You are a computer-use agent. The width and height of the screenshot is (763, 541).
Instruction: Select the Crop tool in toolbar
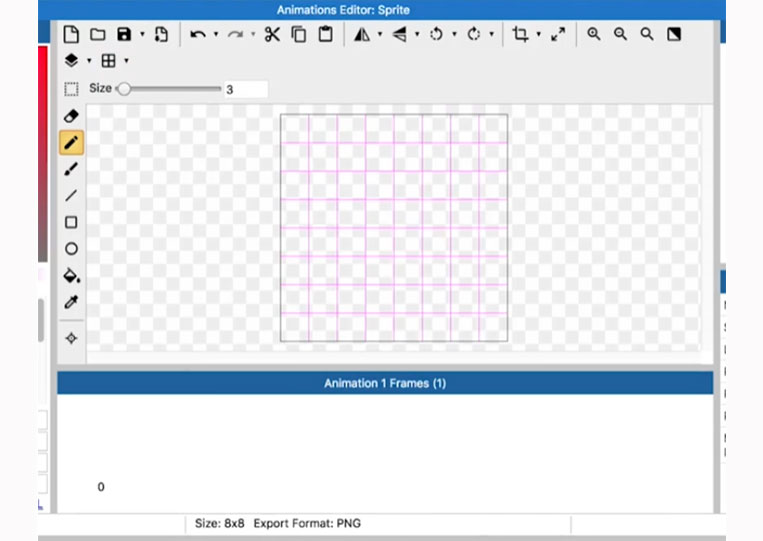click(520, 34)
